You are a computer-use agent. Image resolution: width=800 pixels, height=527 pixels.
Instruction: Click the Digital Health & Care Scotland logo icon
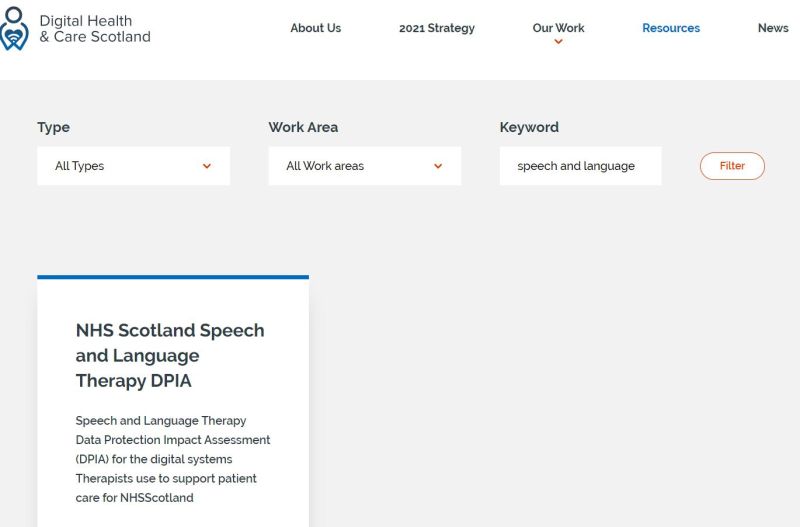(x=14, y=29)
